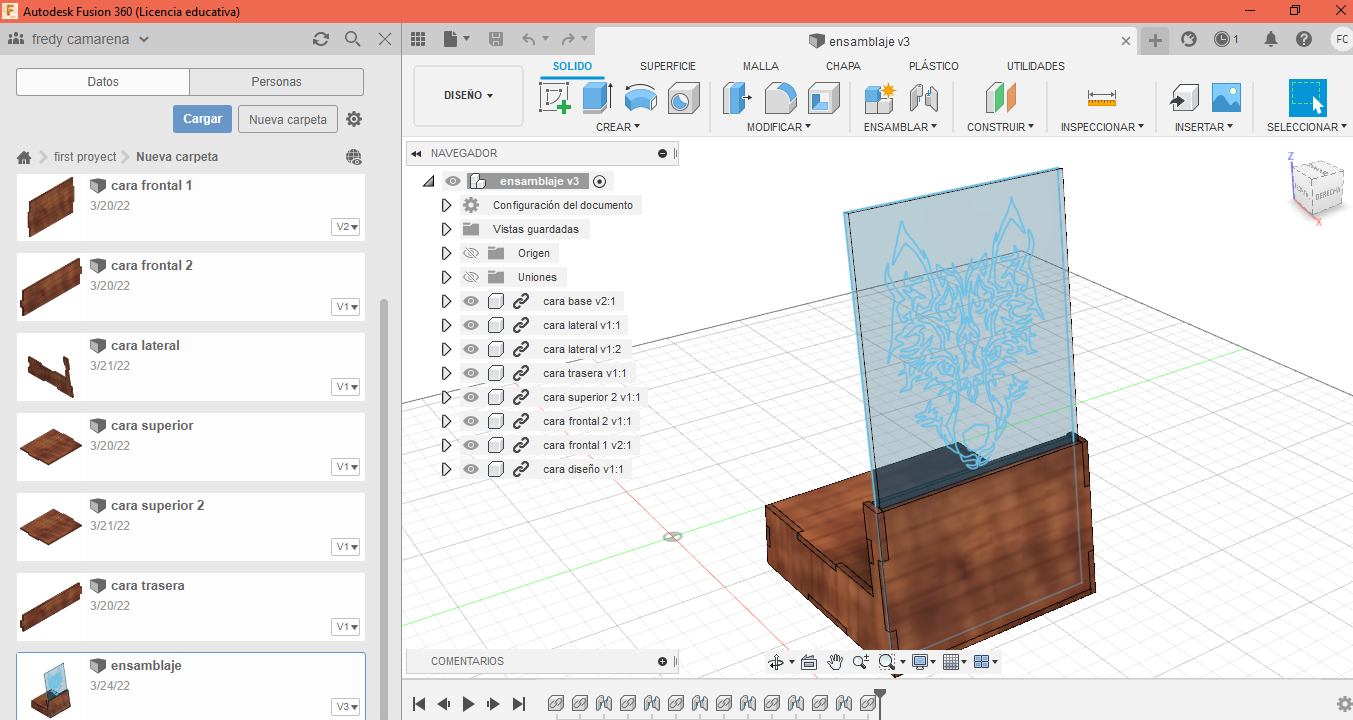Select the Fillet tool icon
Viewport: 1353px width, 720px height.
pos(781,98)
